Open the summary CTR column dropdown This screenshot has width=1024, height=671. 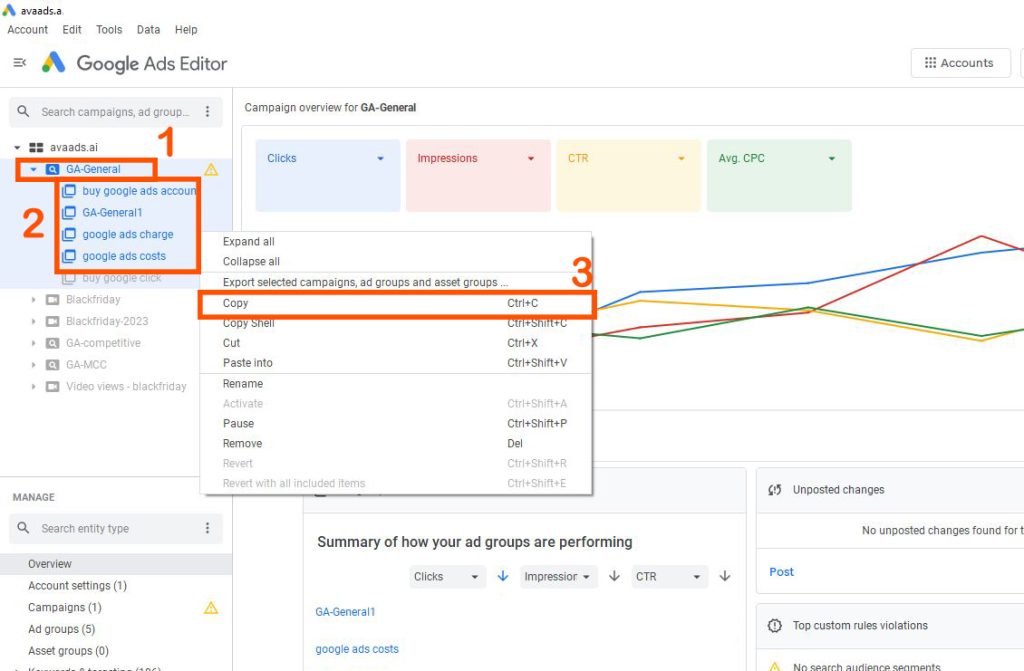coord(670,576)
